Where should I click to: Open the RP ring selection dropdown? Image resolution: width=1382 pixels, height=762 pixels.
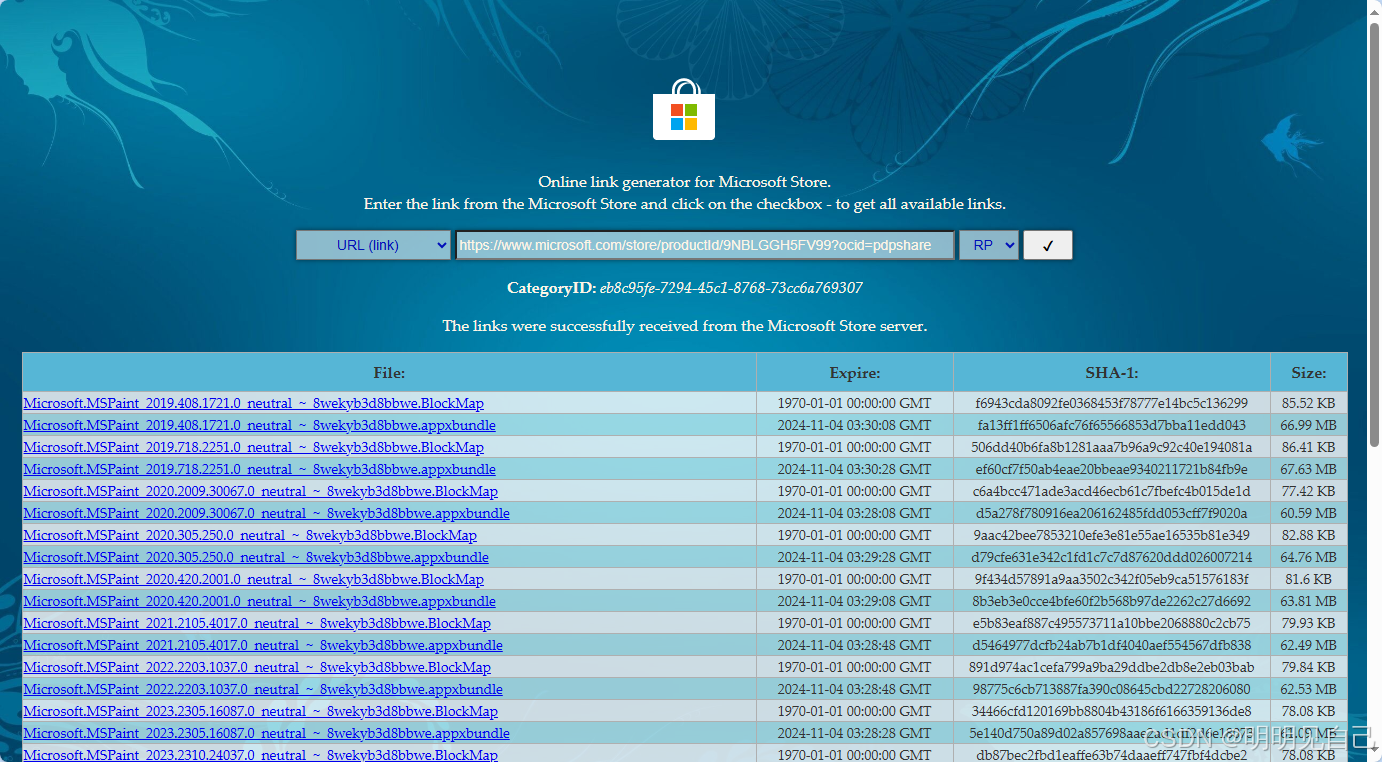(x=989, y=245)
